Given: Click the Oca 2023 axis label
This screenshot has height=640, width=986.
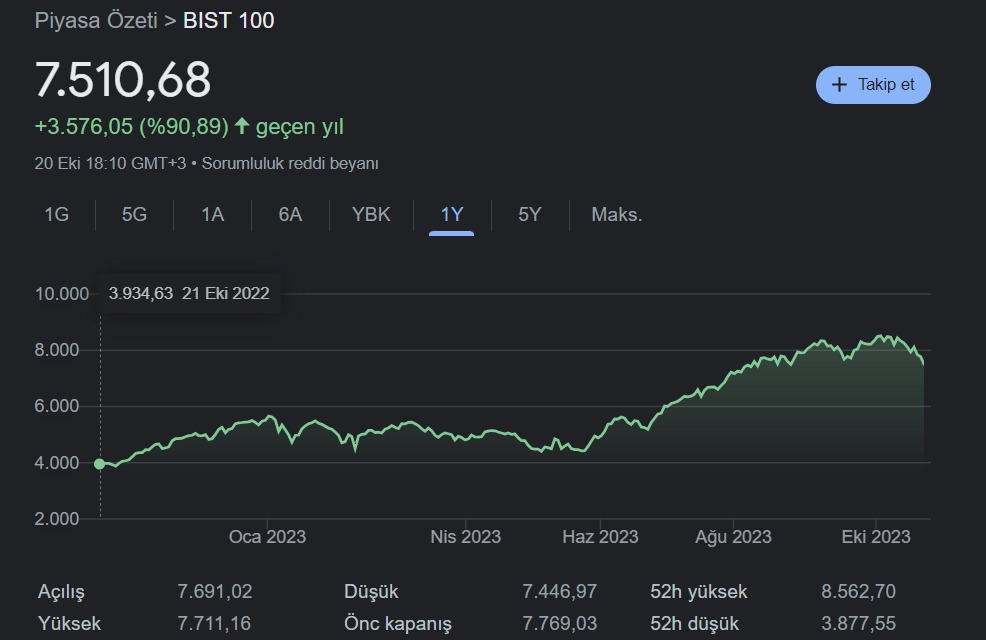Looking at the screenshot, I should 267,537.
